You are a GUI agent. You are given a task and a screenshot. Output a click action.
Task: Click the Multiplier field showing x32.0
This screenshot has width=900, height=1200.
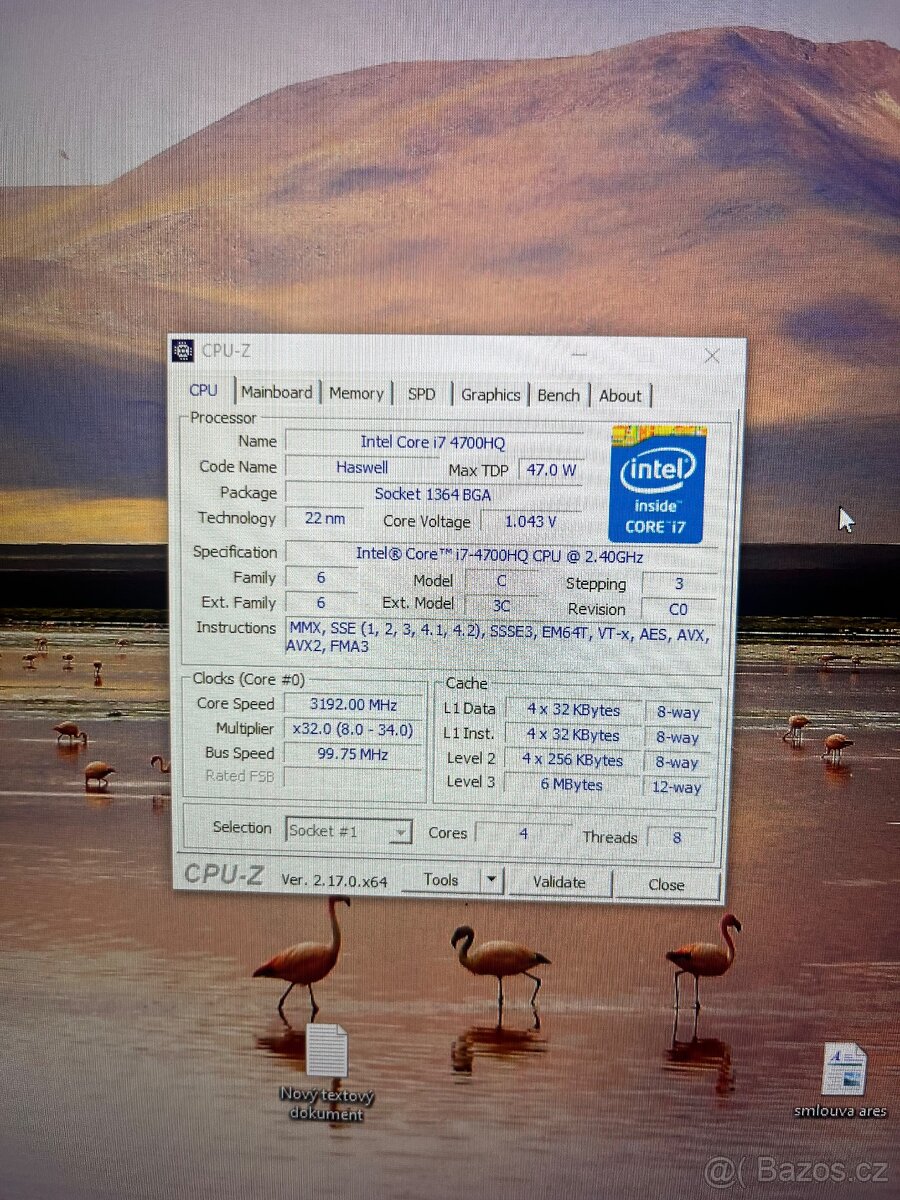point(353,729)
